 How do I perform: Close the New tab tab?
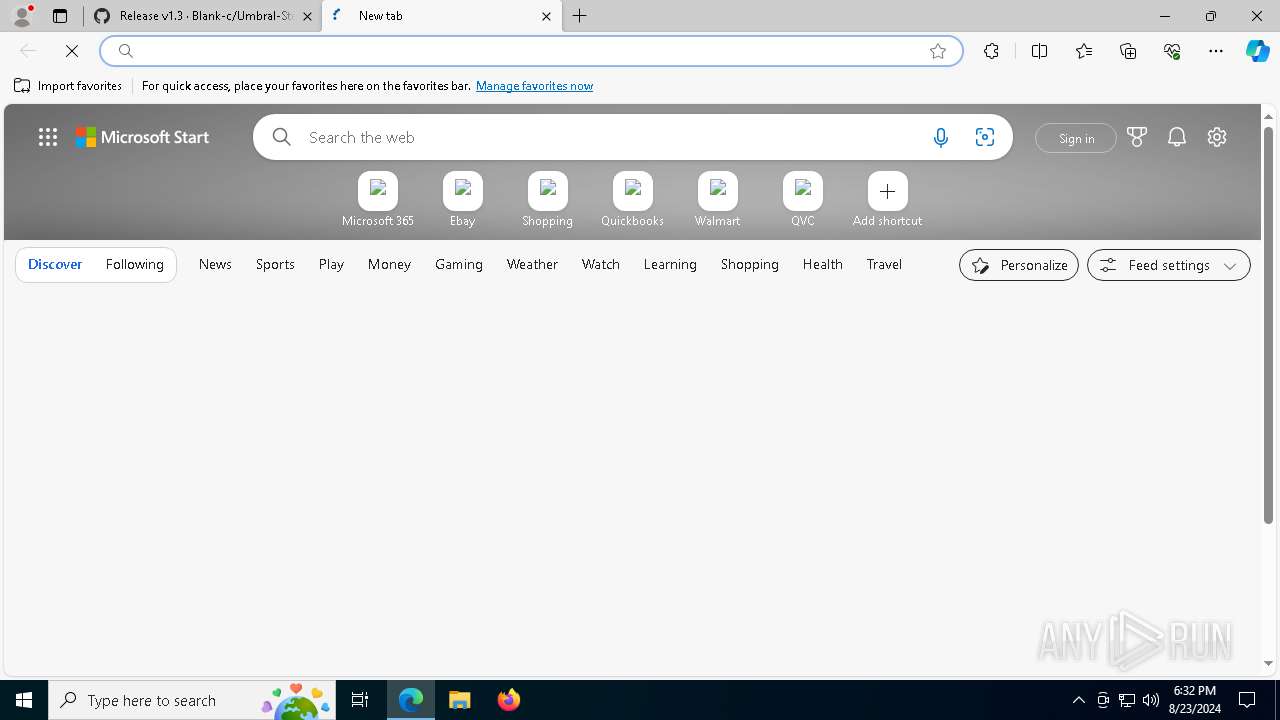(x=546, y=16)
